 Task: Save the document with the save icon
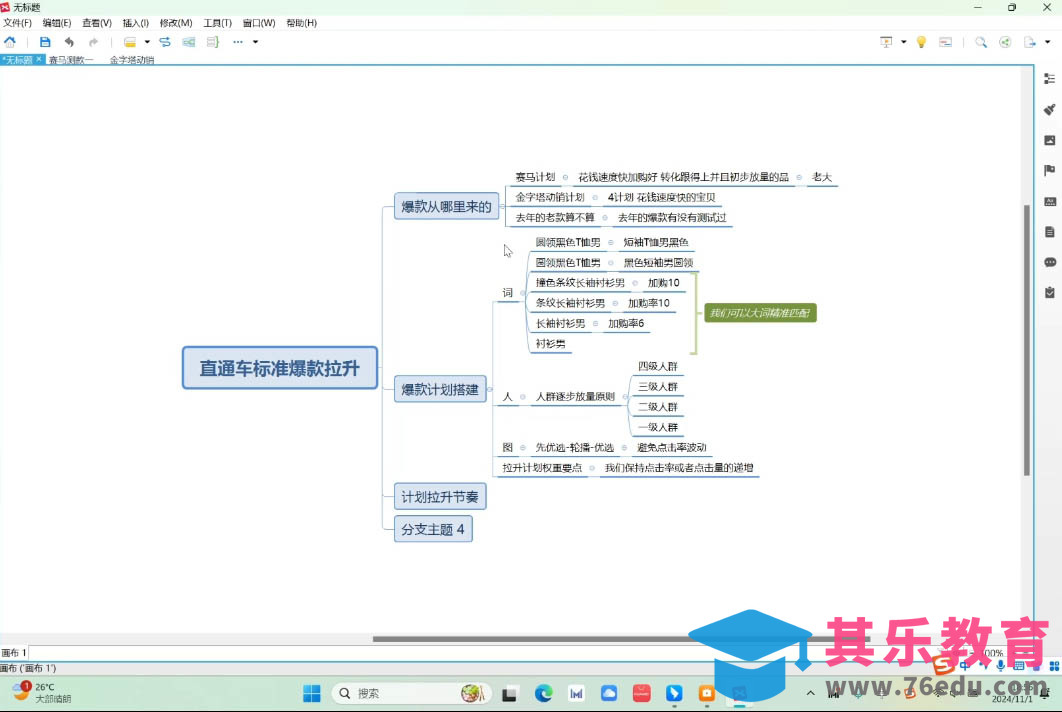[44, 42]
